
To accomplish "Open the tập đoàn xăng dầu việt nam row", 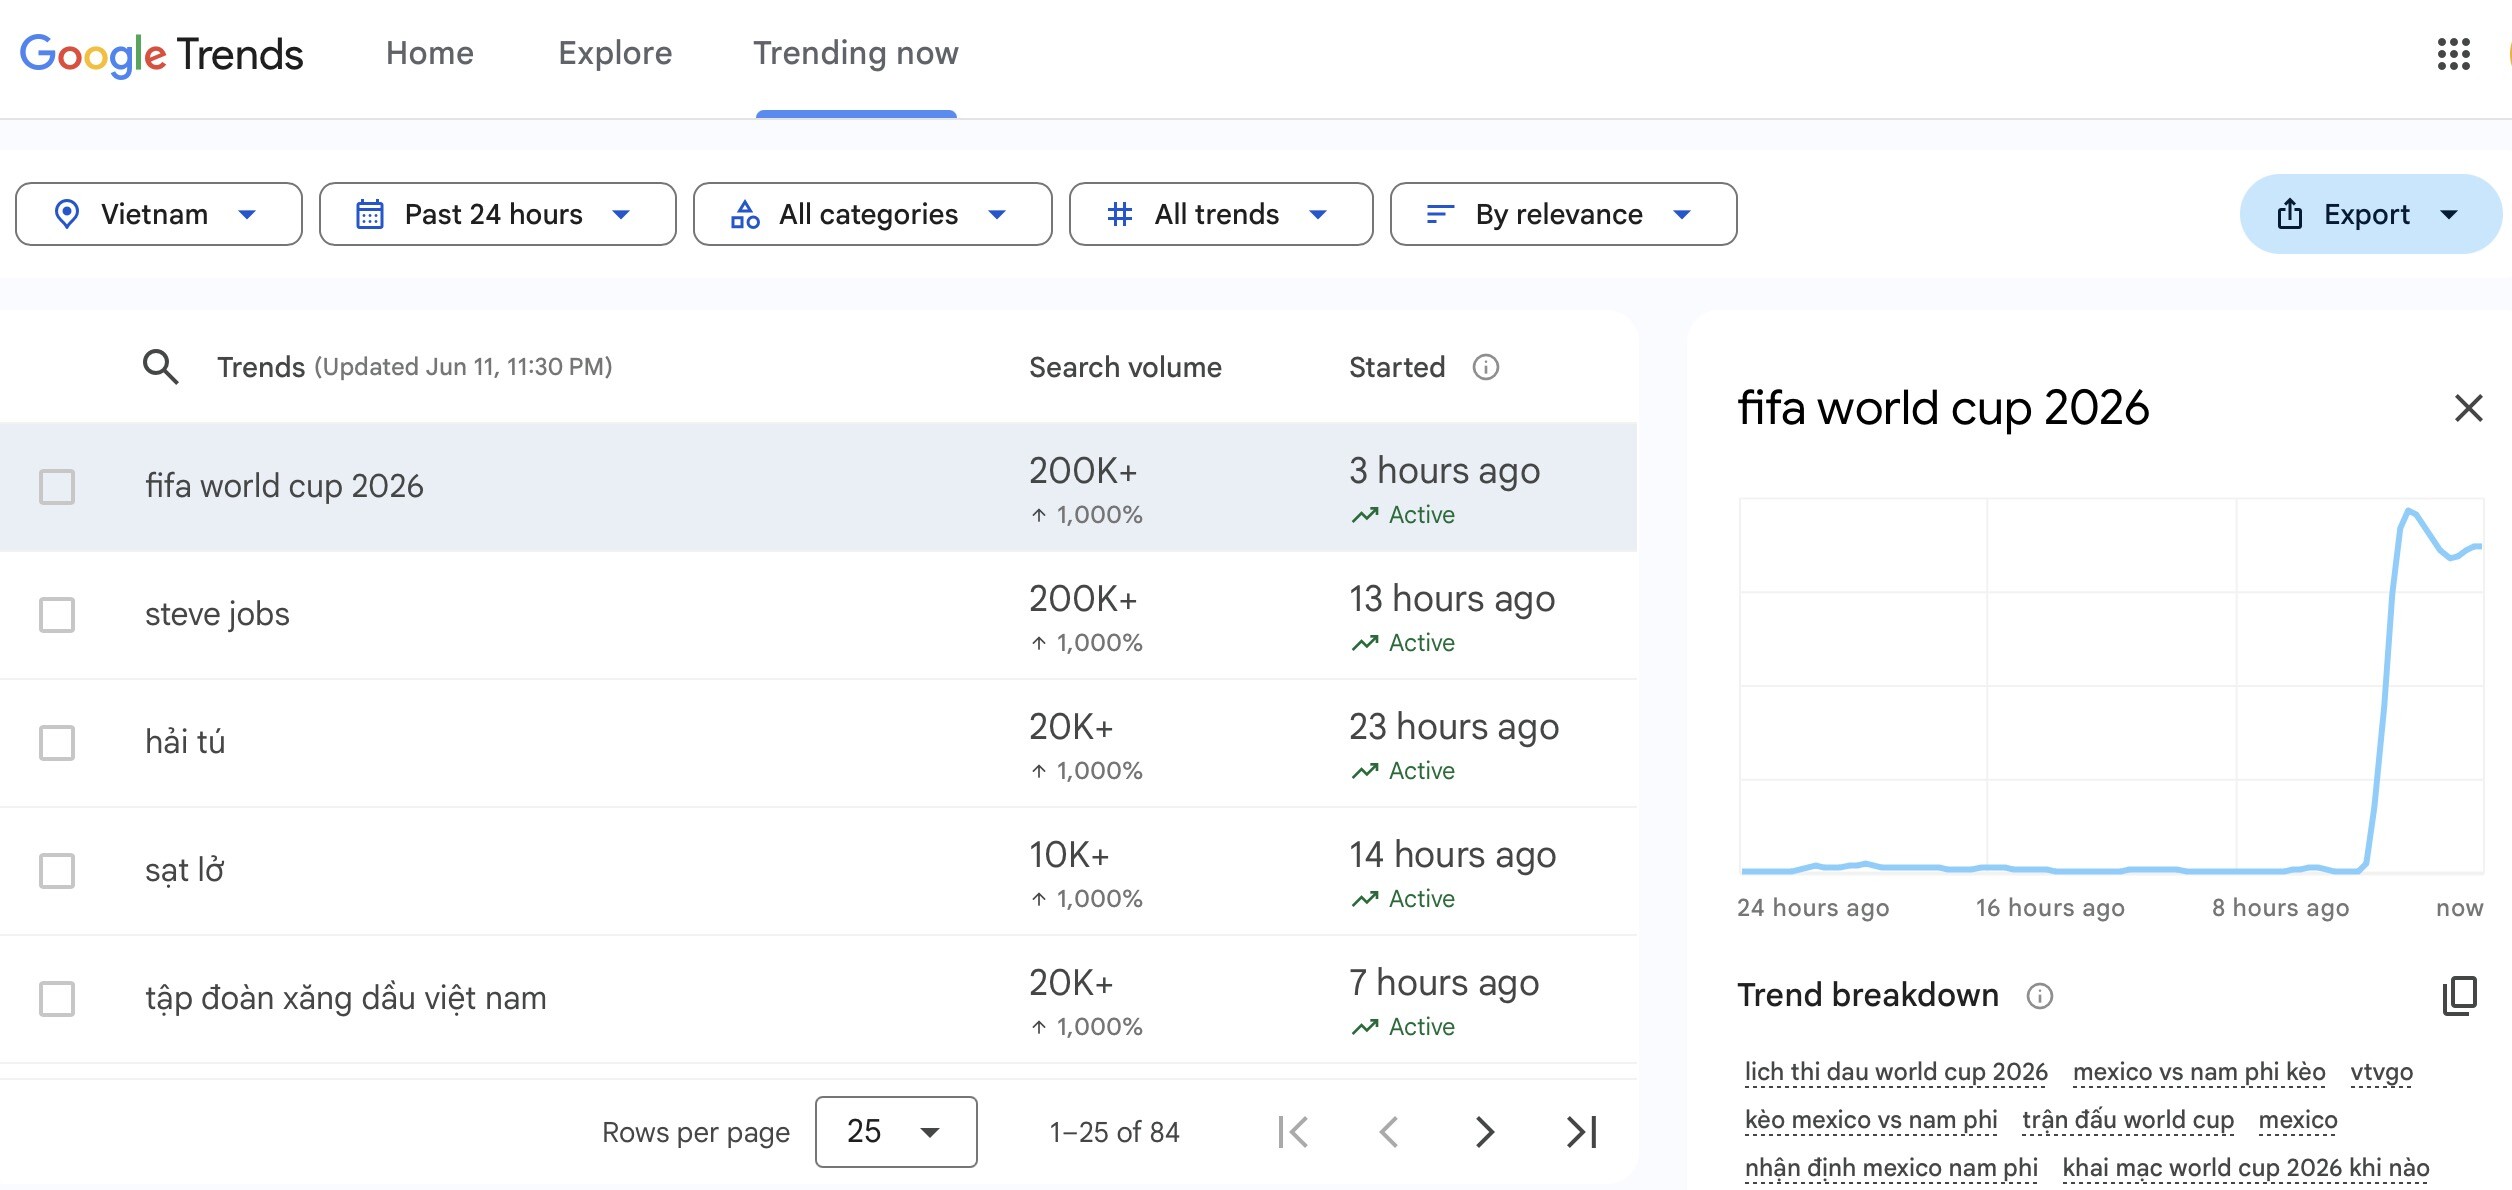I will point(818,999).
